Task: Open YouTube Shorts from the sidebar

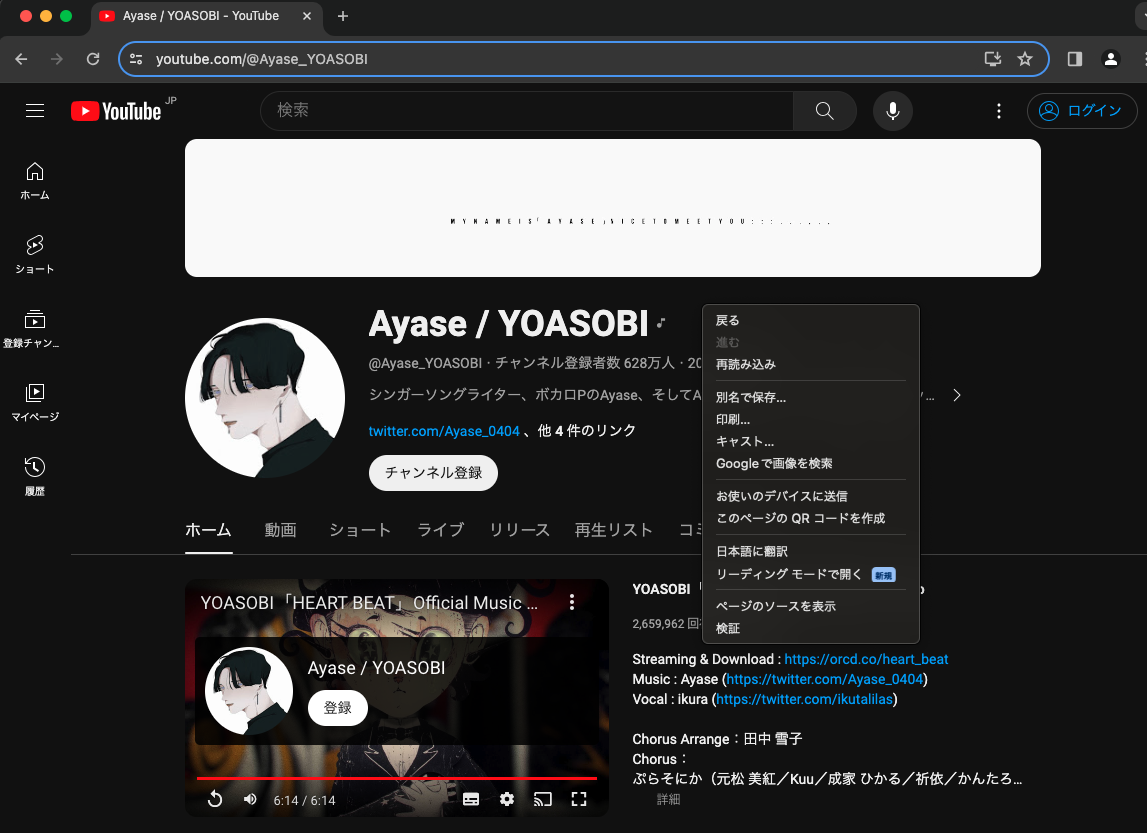Action: click(34, 252)
